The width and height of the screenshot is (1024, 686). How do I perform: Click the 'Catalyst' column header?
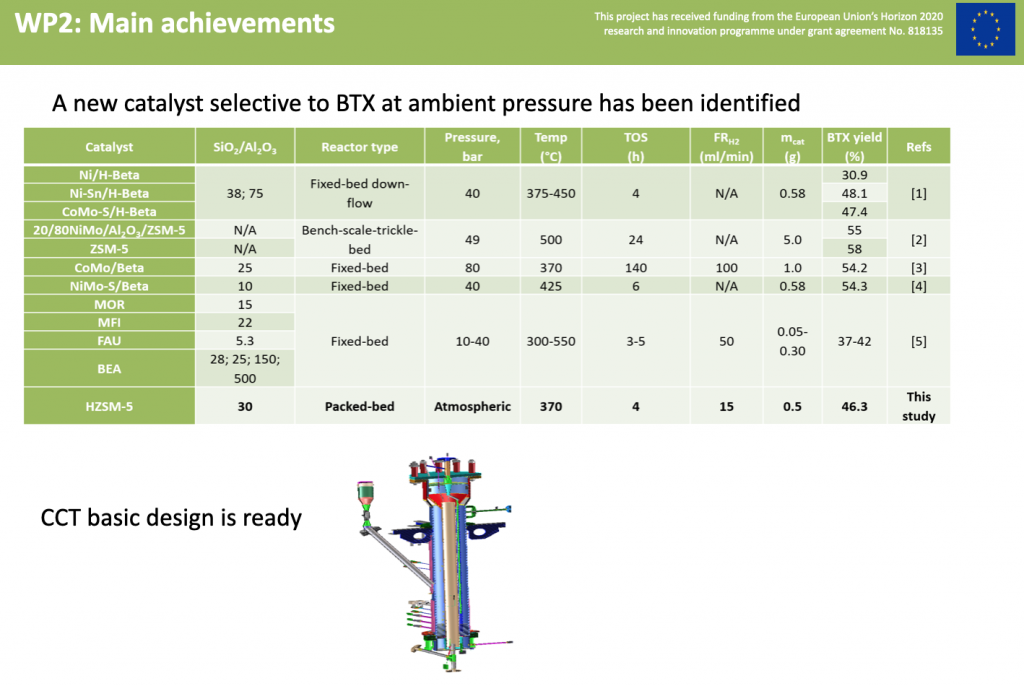[109, 146]
